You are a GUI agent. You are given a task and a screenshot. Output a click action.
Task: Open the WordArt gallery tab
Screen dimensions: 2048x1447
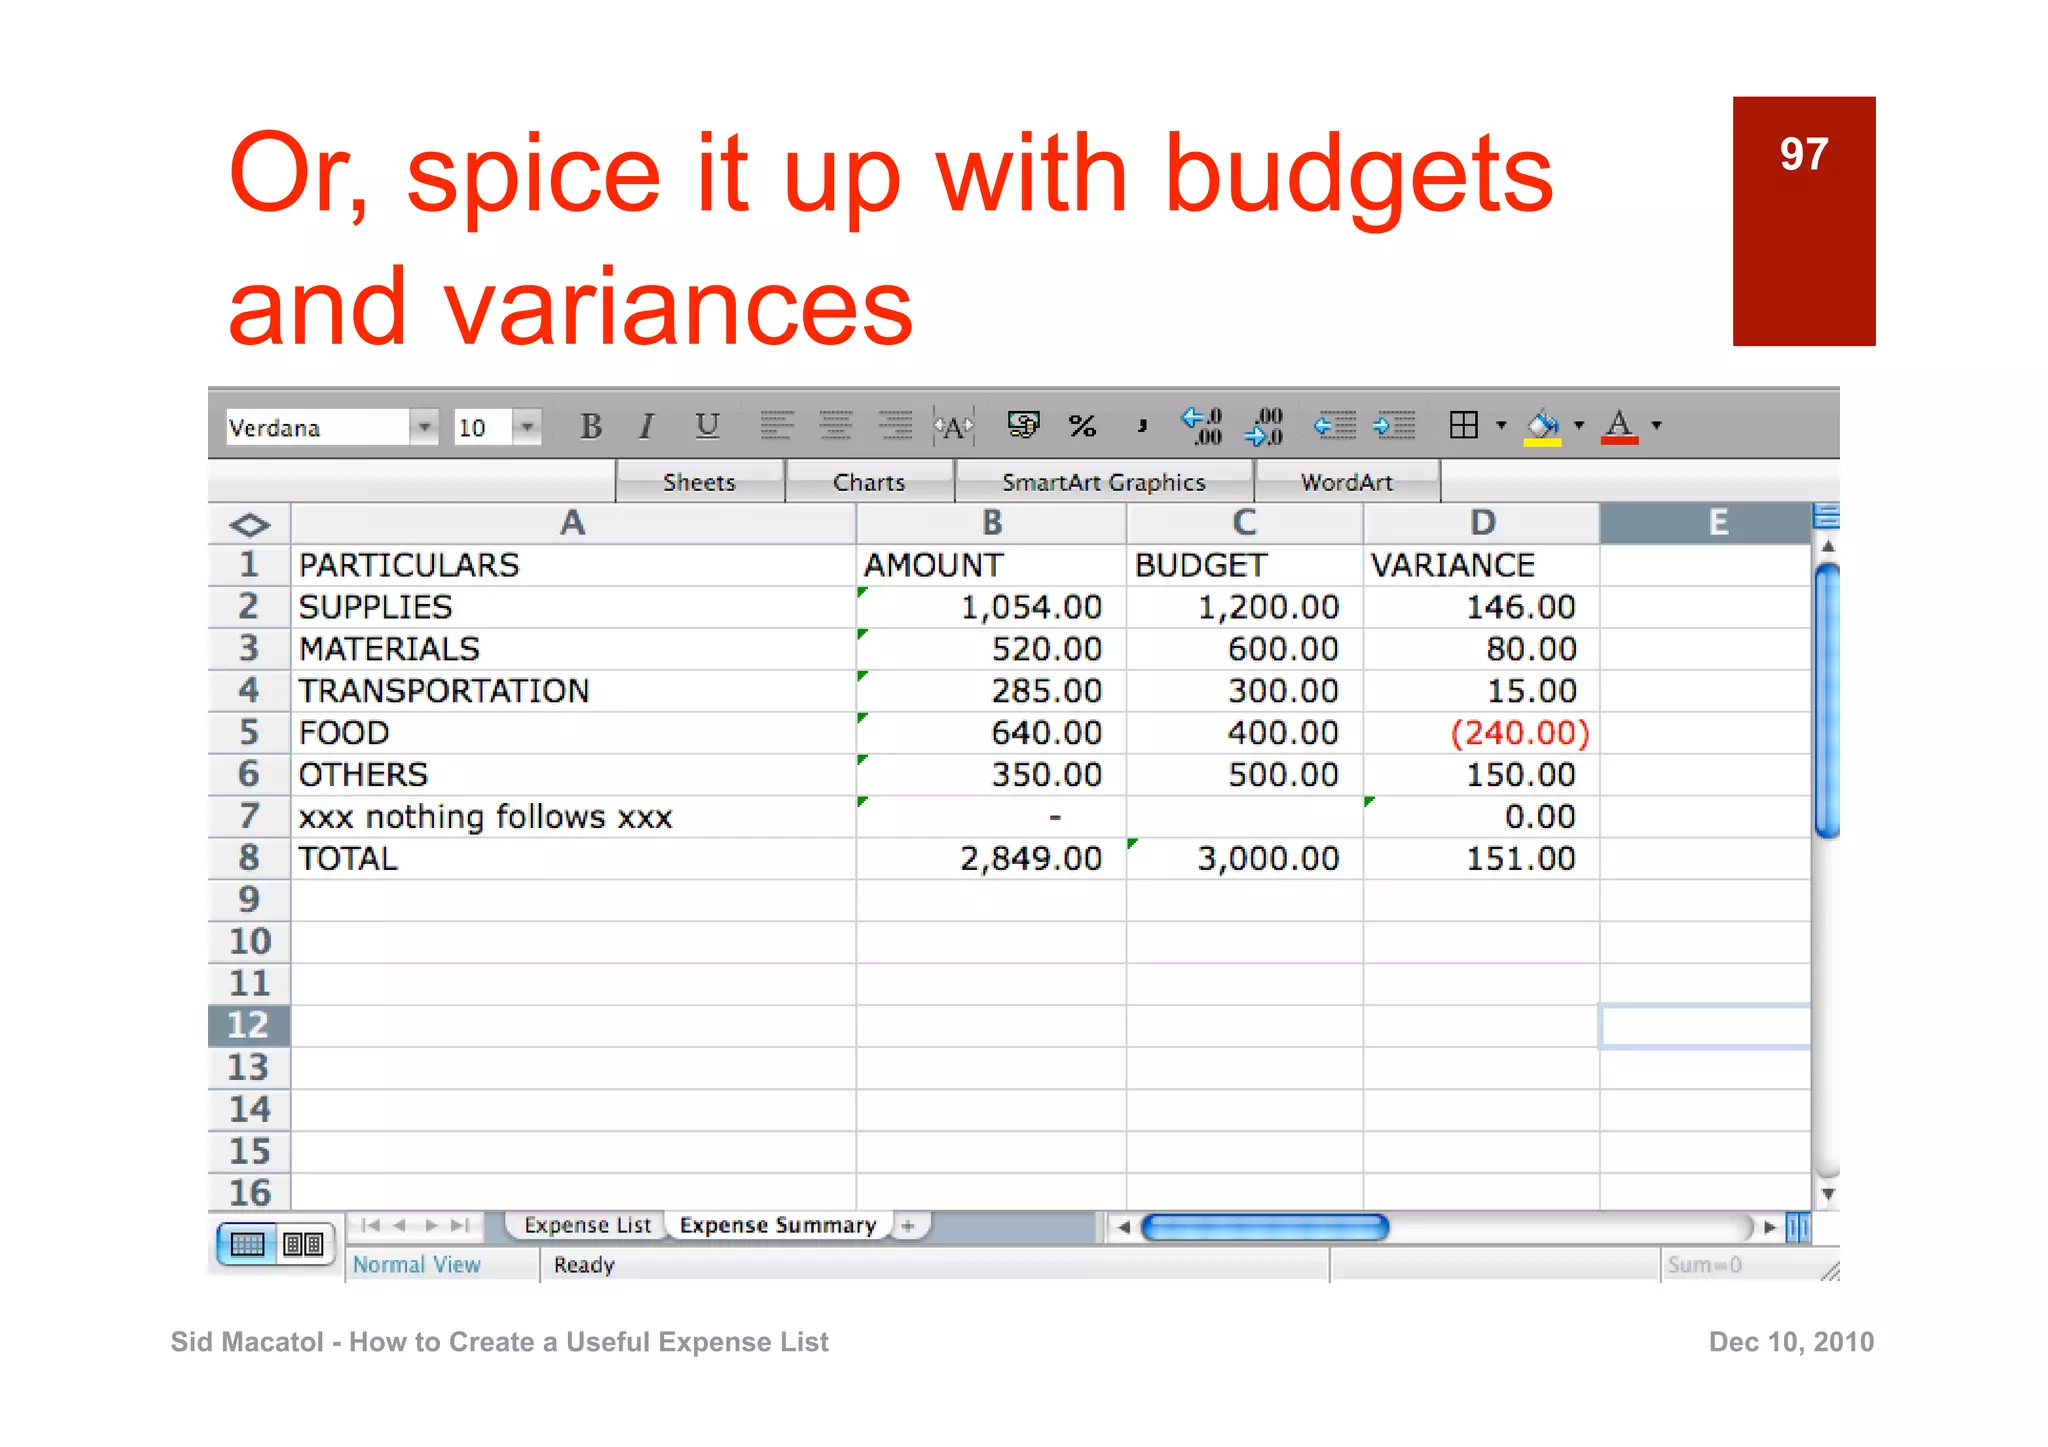coord(1347,482)
